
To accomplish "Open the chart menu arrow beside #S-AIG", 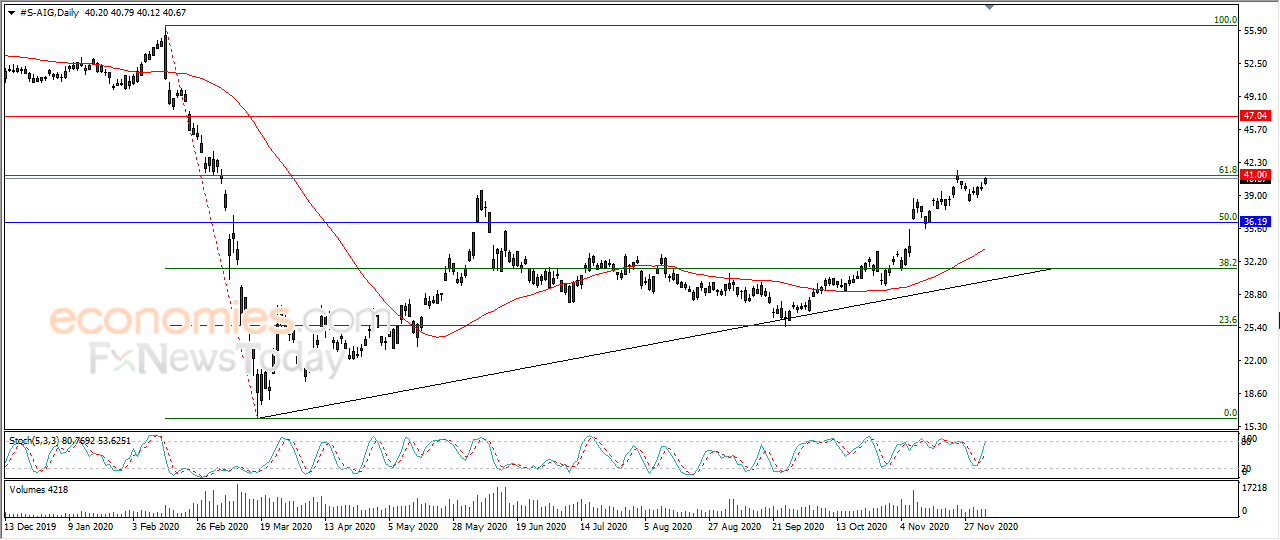I will tap(11, 11).
